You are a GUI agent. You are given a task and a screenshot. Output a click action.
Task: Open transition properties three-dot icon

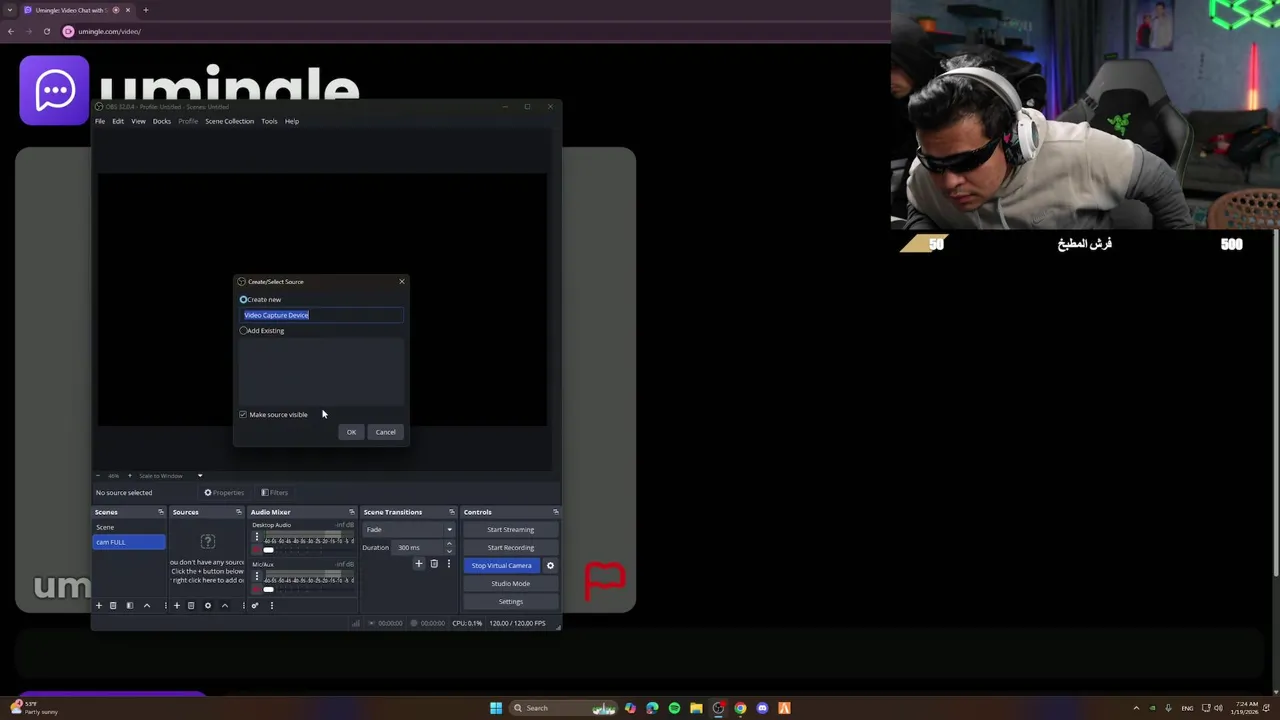pyautogui.click(x=448, y=564)
